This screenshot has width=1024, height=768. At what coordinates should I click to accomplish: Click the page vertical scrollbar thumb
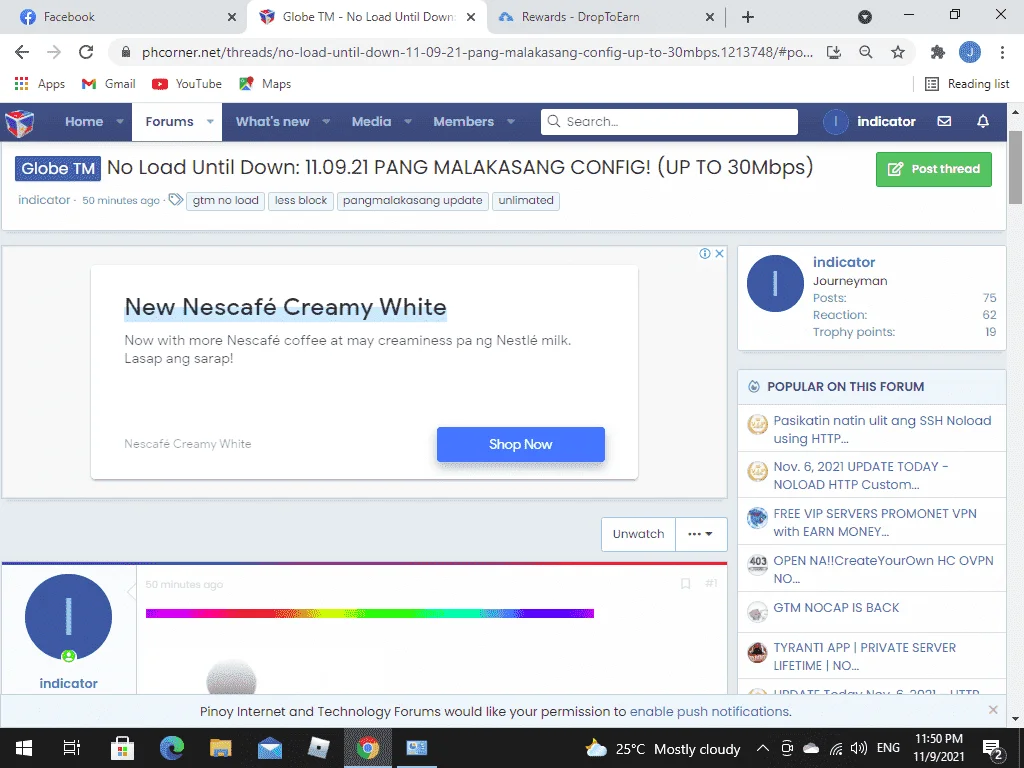click(x=1016, y=167)
